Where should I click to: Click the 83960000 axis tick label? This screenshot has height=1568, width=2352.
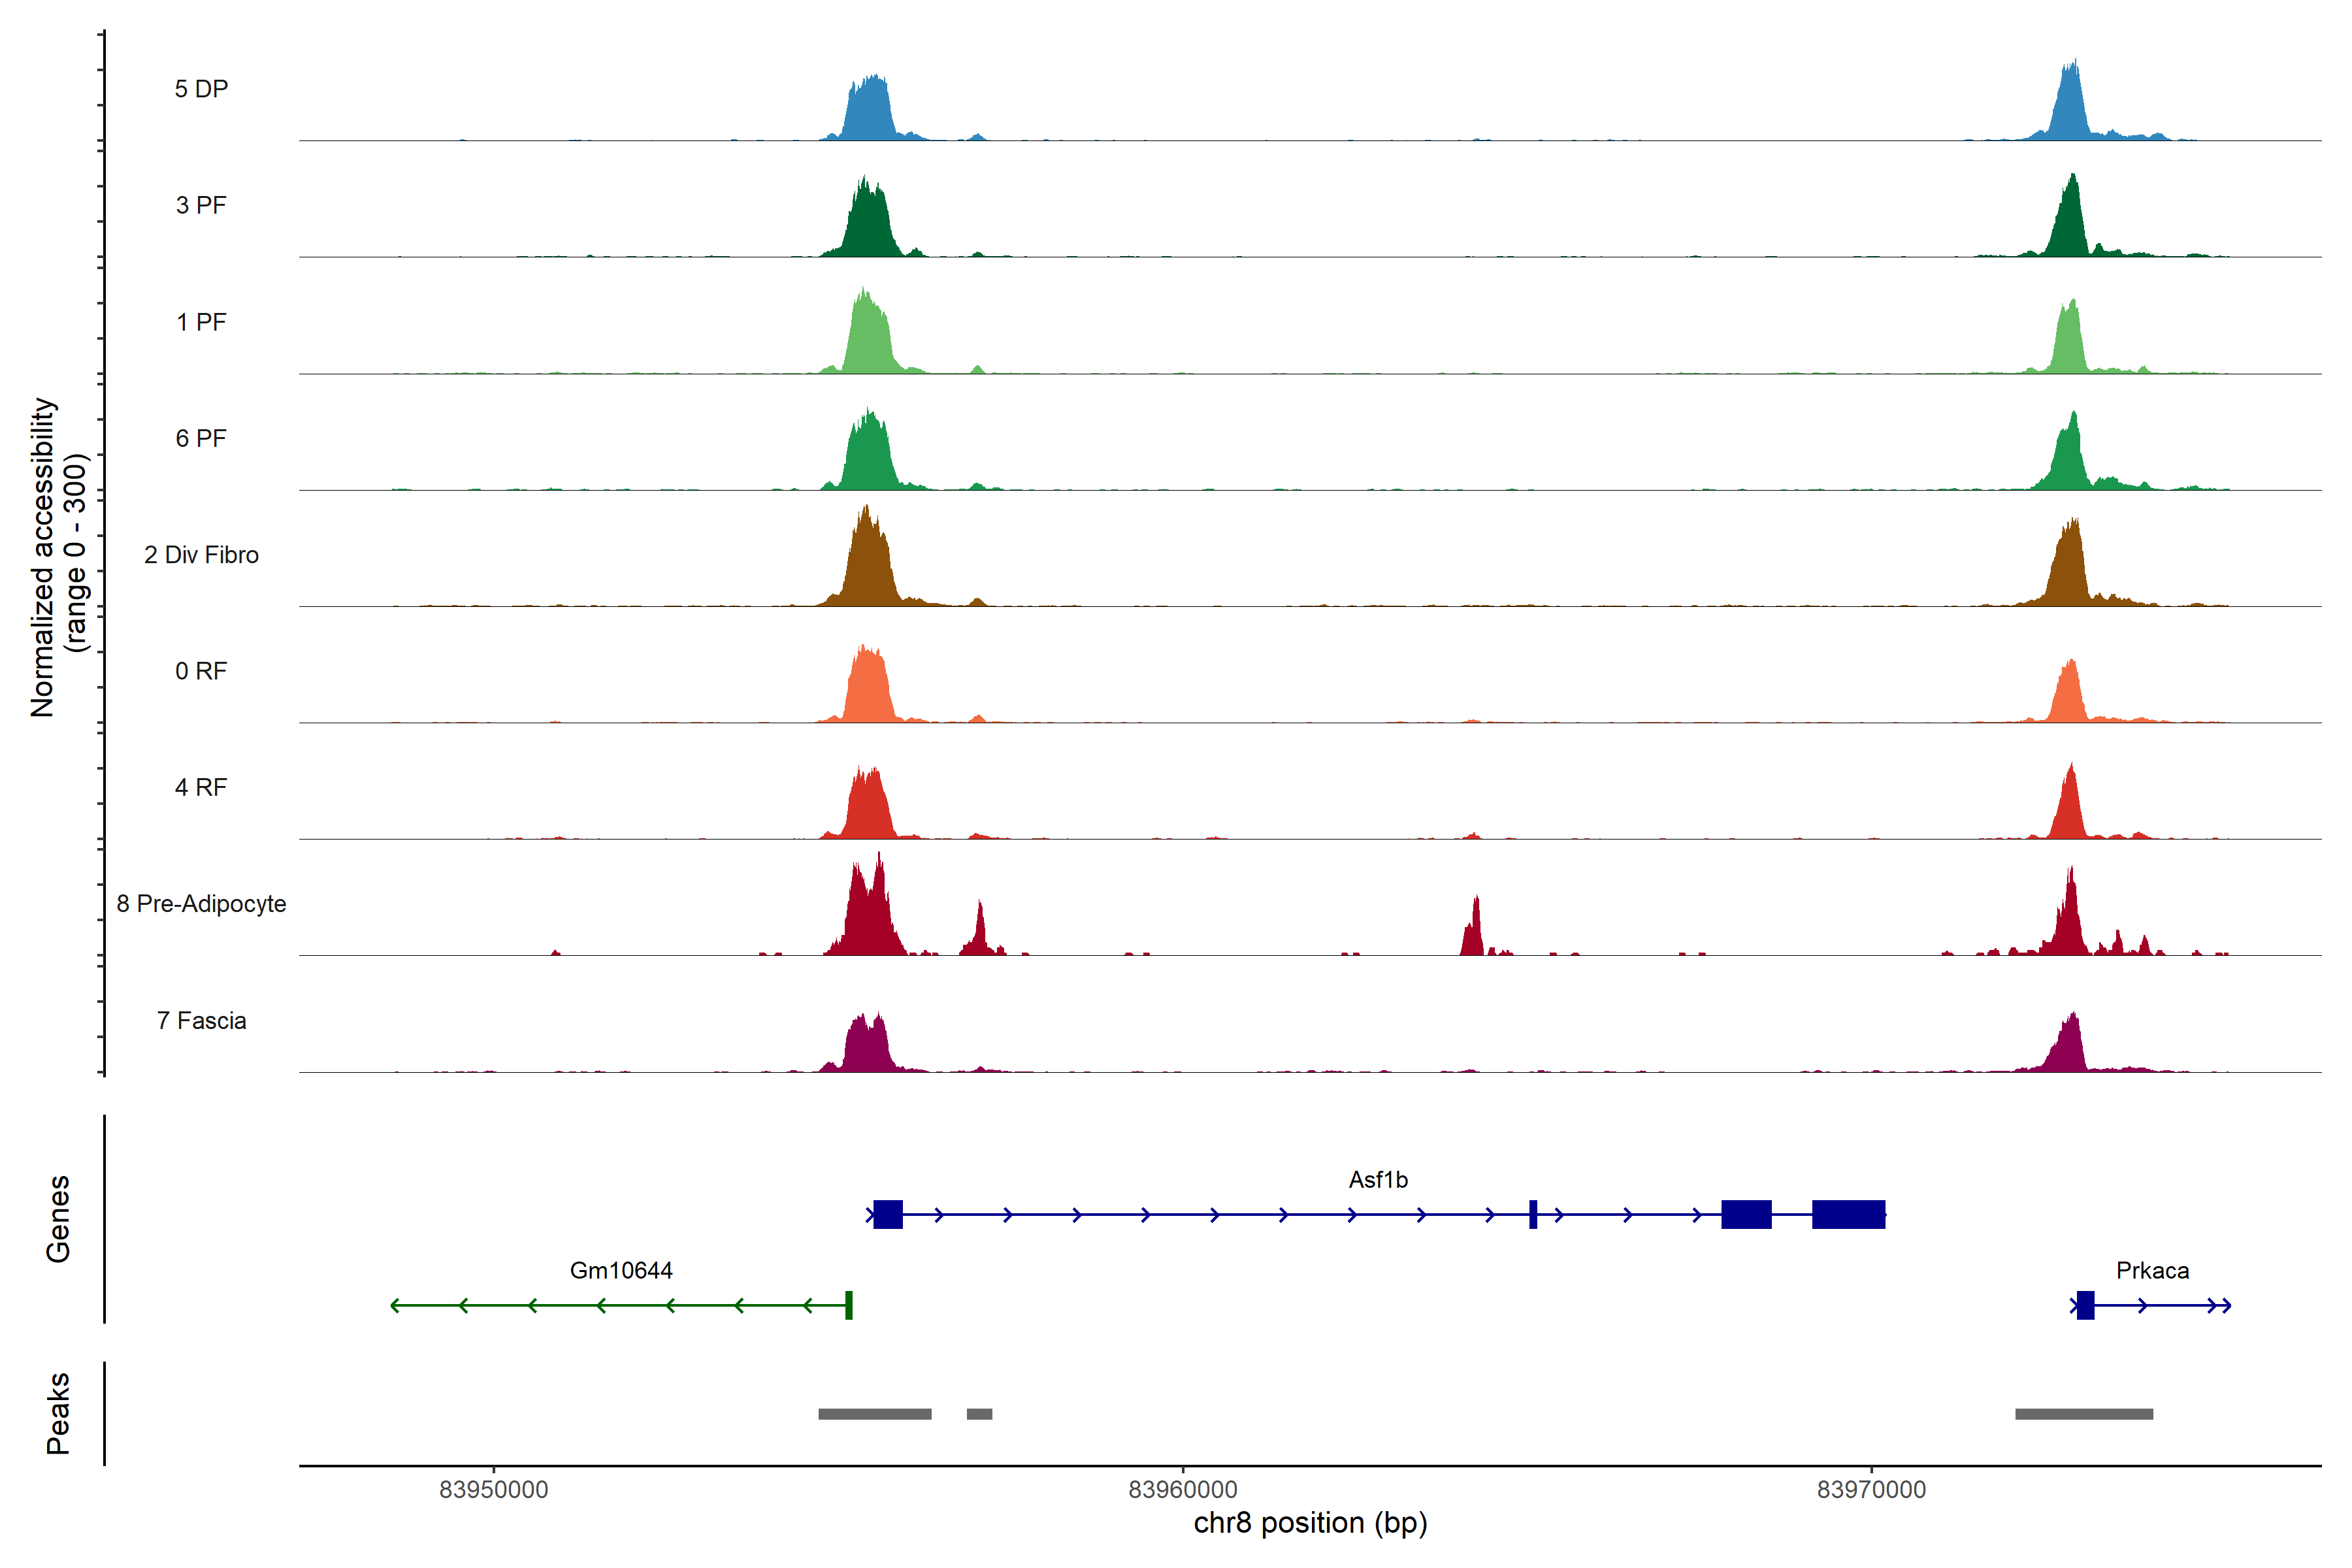click(x=1183, y=1490)
